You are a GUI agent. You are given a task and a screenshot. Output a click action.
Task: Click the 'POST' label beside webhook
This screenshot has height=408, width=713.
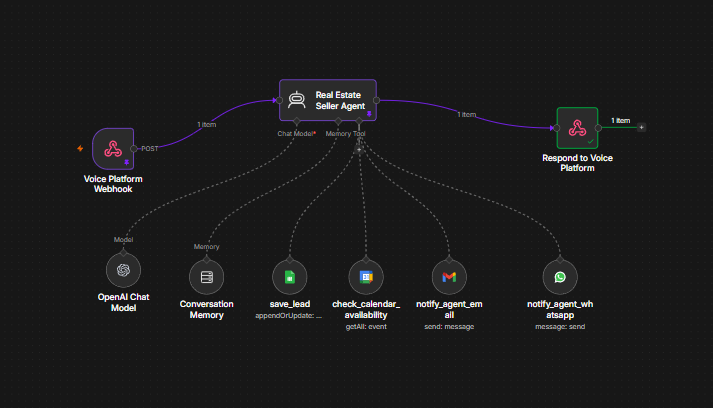150,149
